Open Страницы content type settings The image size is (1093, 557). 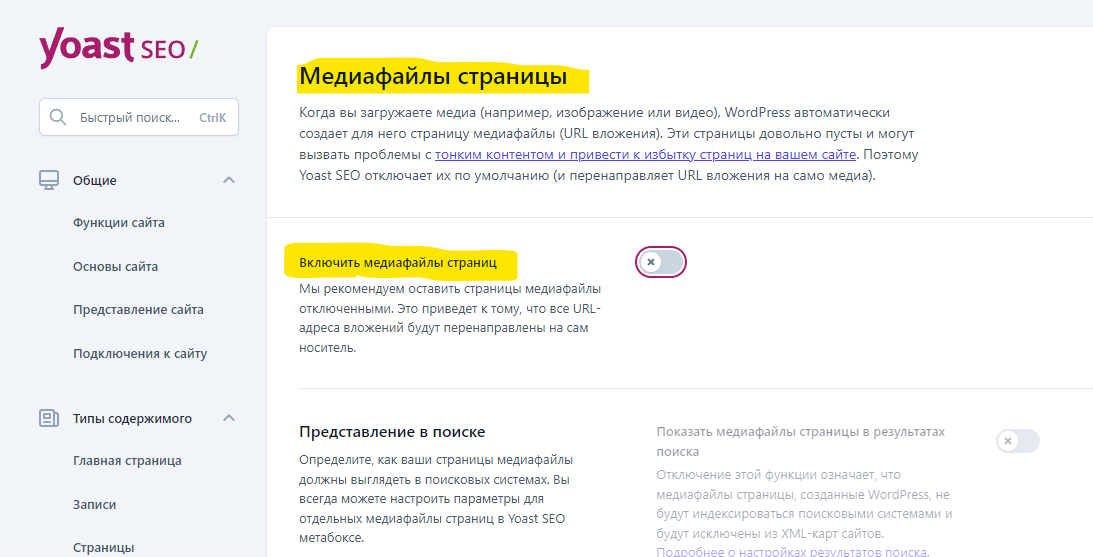pos(104,548)
